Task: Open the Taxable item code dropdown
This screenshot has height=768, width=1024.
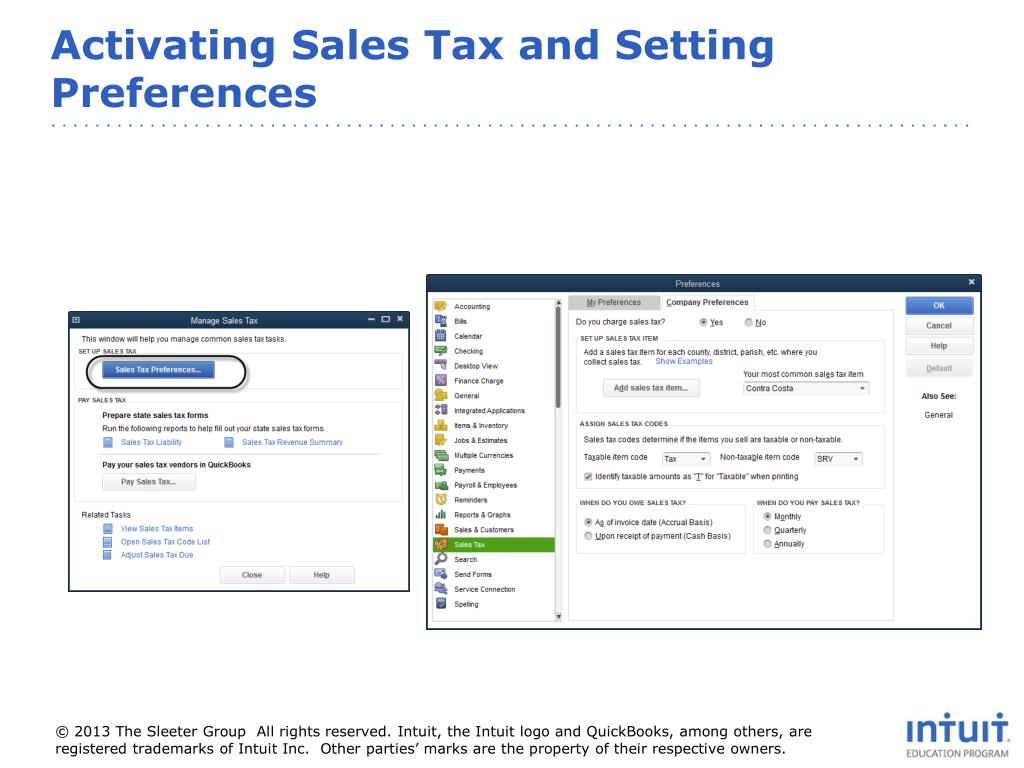Action: point(685,459)
